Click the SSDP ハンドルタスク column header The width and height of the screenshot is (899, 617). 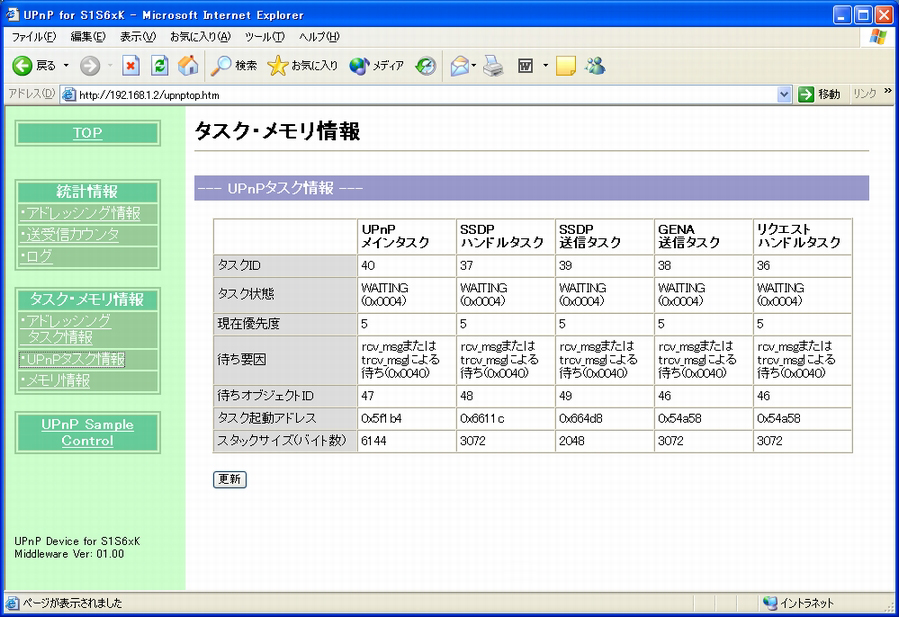(x=506, y=236)
